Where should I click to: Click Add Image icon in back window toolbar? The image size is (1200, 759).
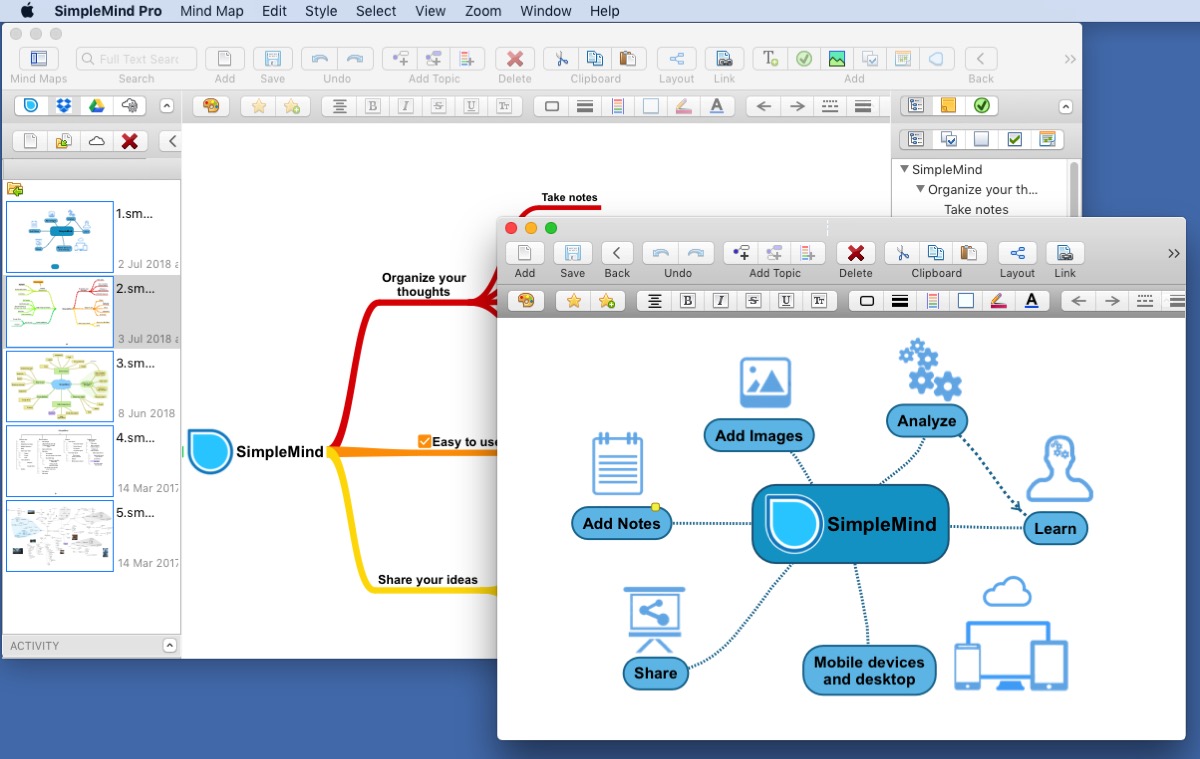tap(836, 58)
